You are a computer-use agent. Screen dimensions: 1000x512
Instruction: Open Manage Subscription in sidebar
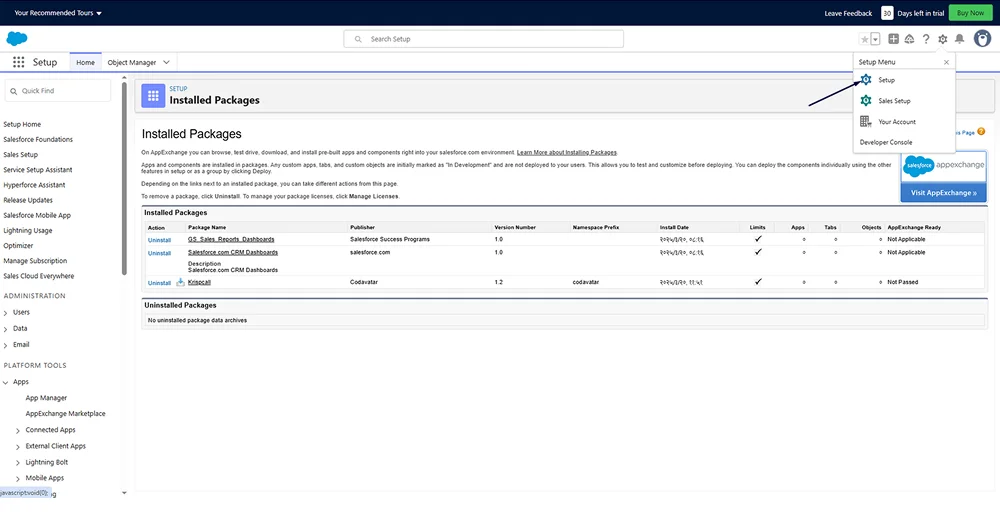tap(35, 261)
